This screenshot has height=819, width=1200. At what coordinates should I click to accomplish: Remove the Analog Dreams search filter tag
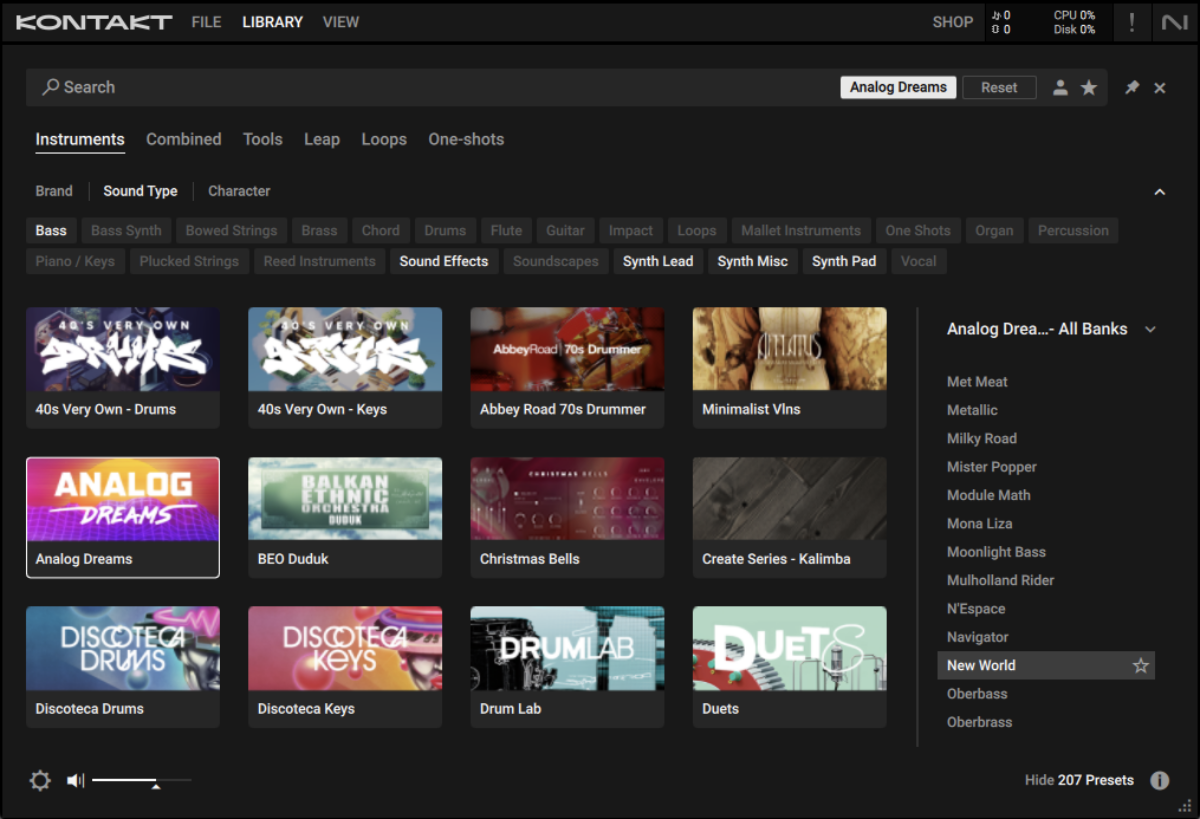click(x=898, y=87)
